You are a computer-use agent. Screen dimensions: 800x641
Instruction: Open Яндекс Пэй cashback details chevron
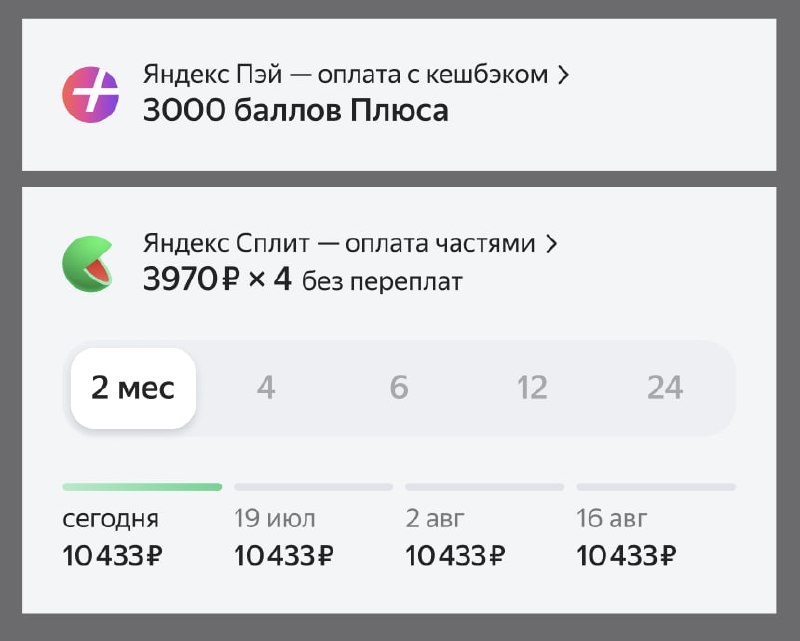click(x=563, y=75)
